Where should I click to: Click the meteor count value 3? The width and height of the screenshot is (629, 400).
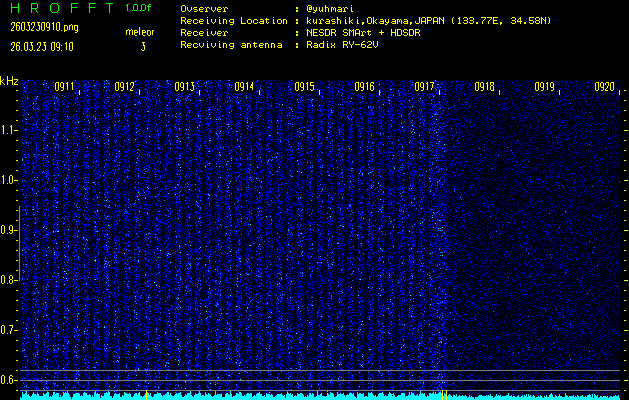142,46
